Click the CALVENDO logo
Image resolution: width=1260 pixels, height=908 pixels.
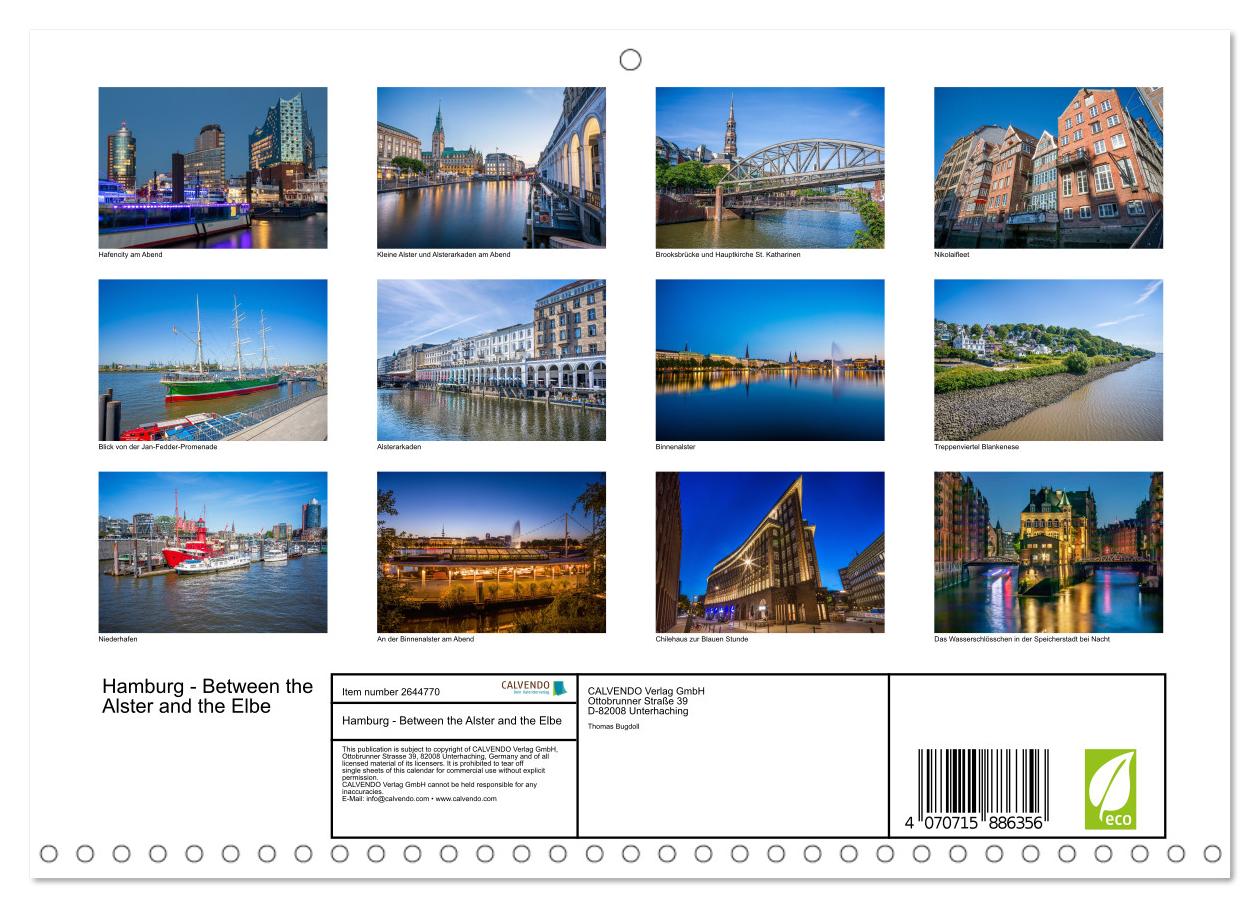[534, 688]
